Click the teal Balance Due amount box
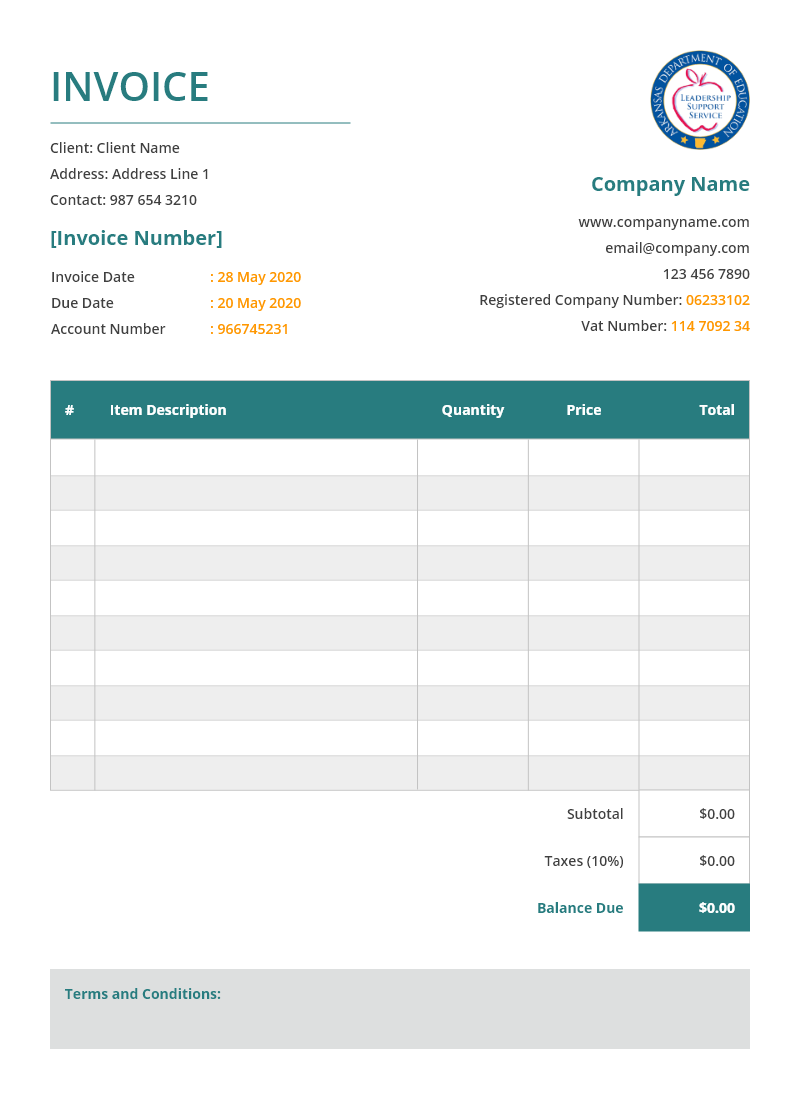 [x=694, y=908]
